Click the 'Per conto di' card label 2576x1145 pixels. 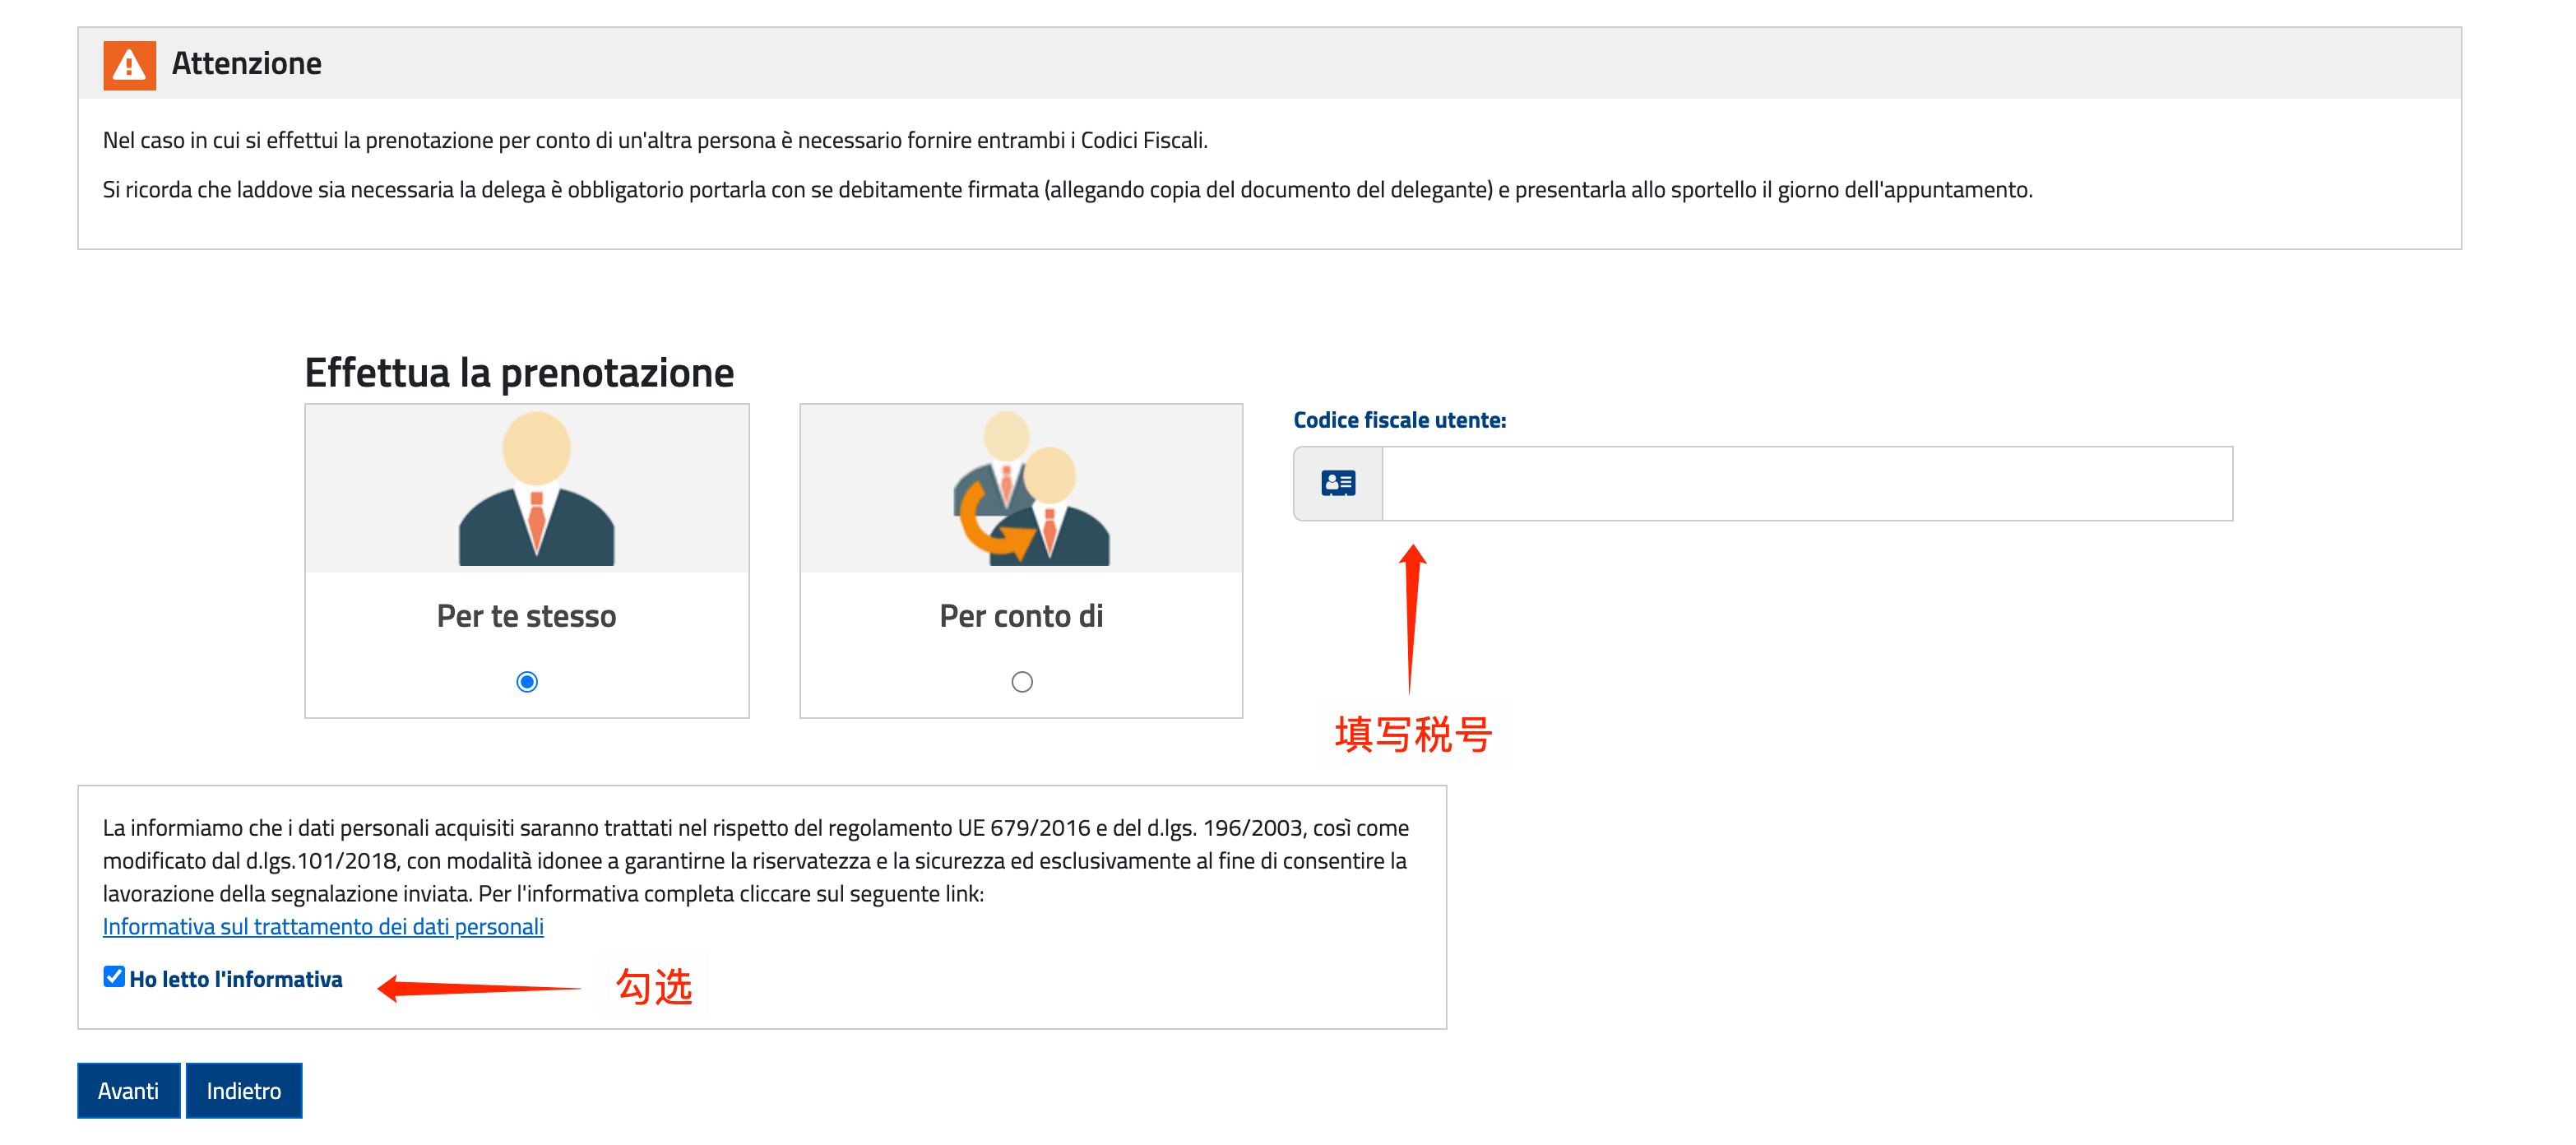click(x=1022, y=616)
